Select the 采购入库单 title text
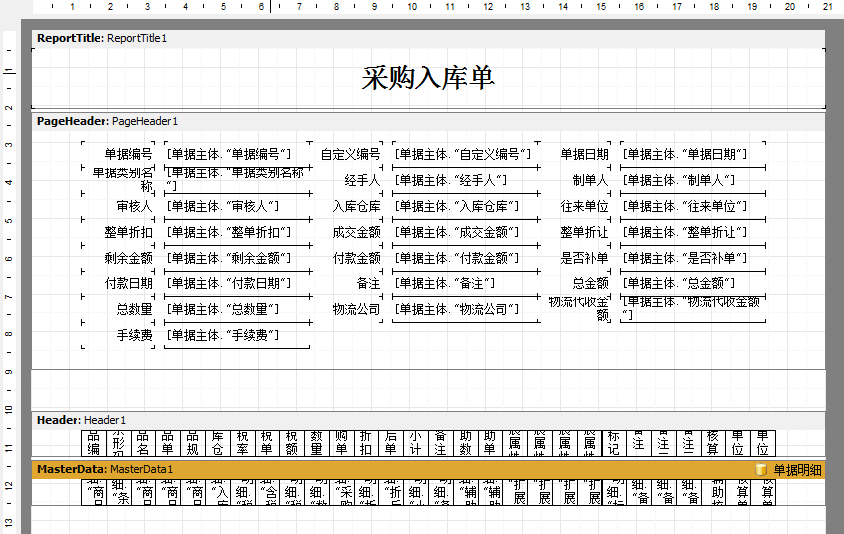 (428, 78)
